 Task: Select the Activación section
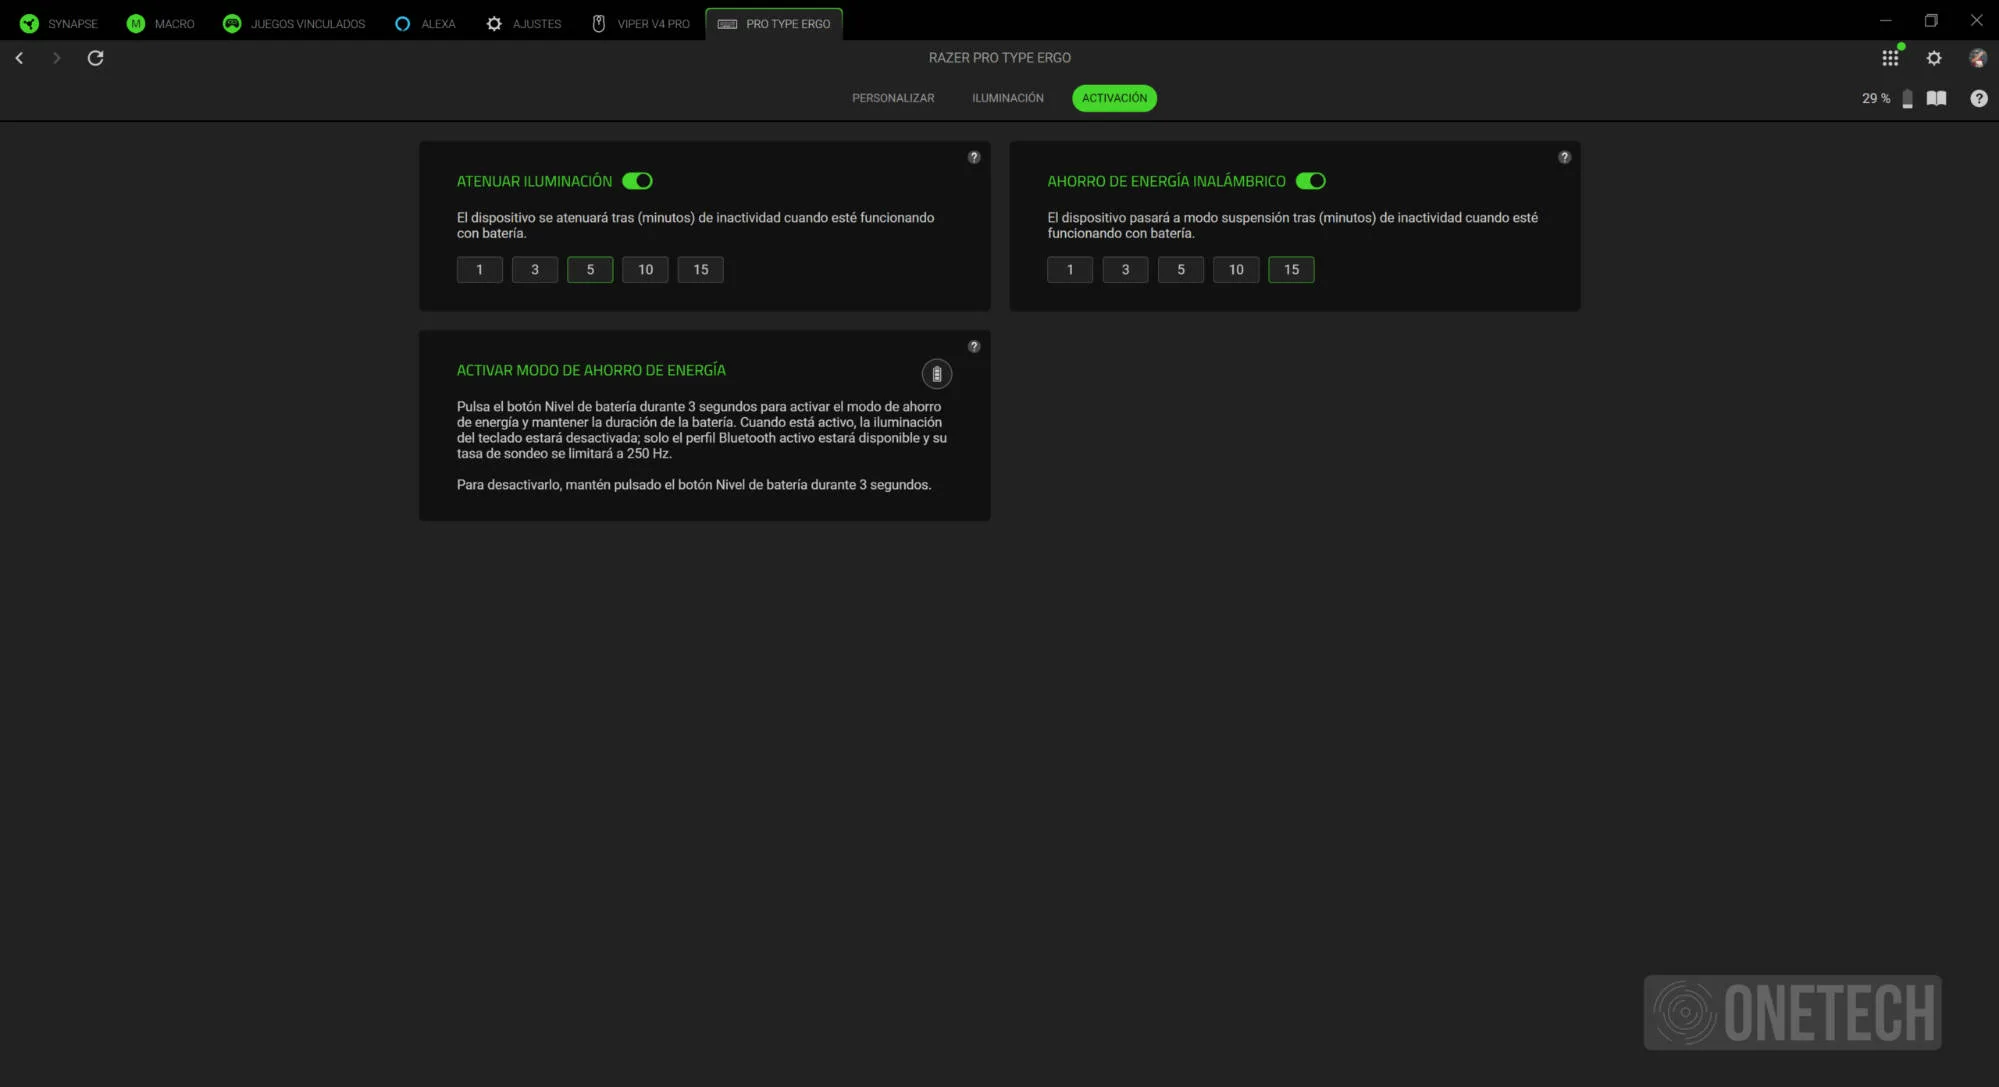[1114, 98]
